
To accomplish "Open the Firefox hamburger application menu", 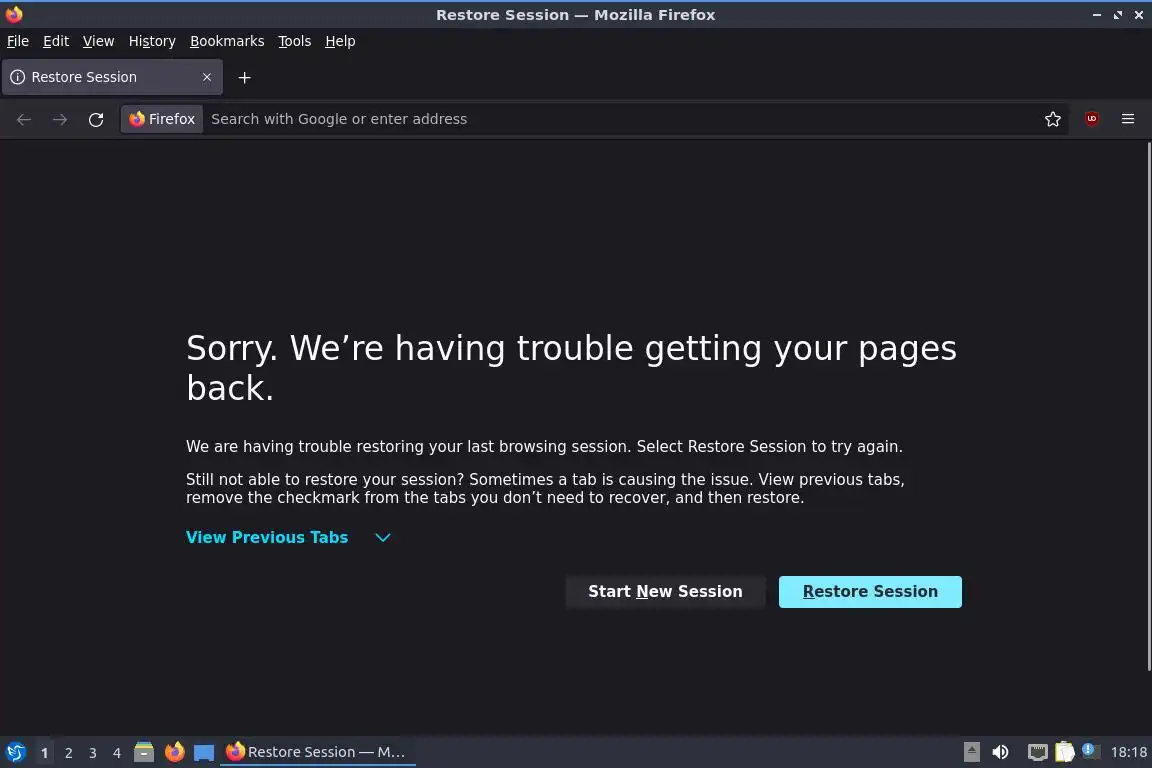I will click(1128, 119).
